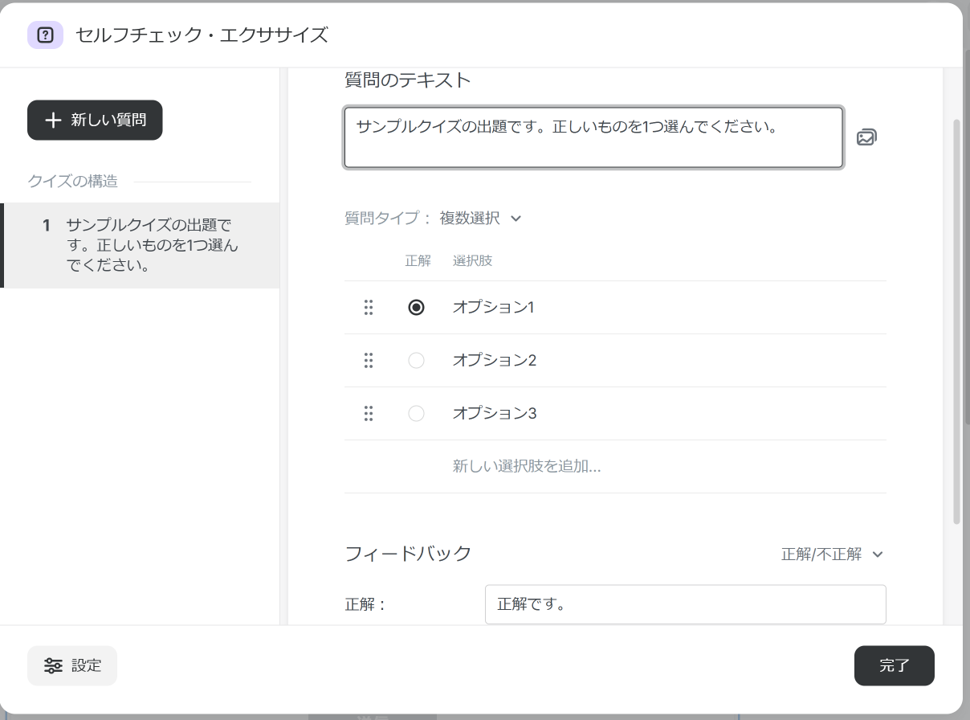
Task: Expand the 正解/不正解 feedback dropdown
Action: tap(832, 554)
